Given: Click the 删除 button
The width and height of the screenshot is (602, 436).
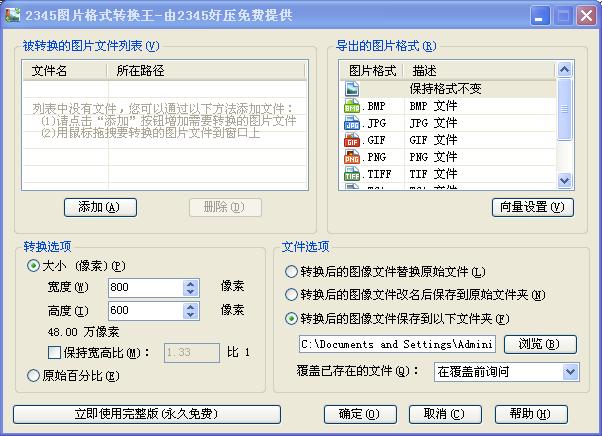Looking at the screenshot, I should click(x=225, y=207).
